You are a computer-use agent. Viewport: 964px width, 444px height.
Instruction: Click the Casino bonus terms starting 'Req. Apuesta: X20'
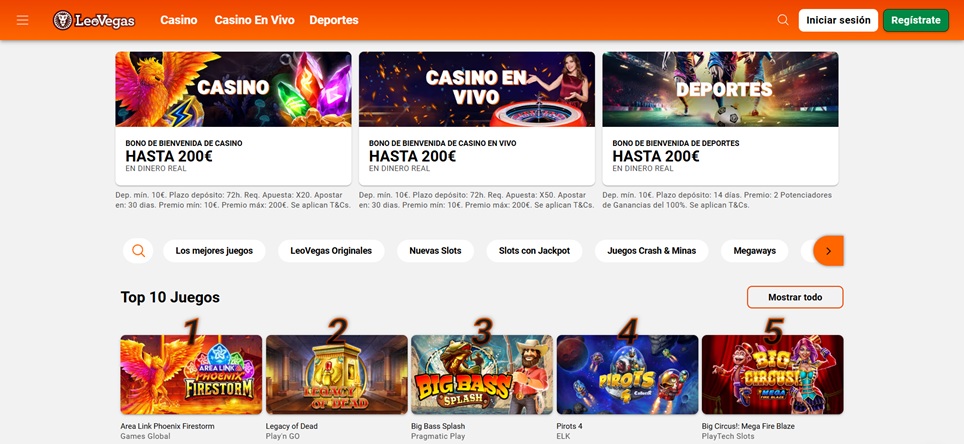click(x=233, y=200)
